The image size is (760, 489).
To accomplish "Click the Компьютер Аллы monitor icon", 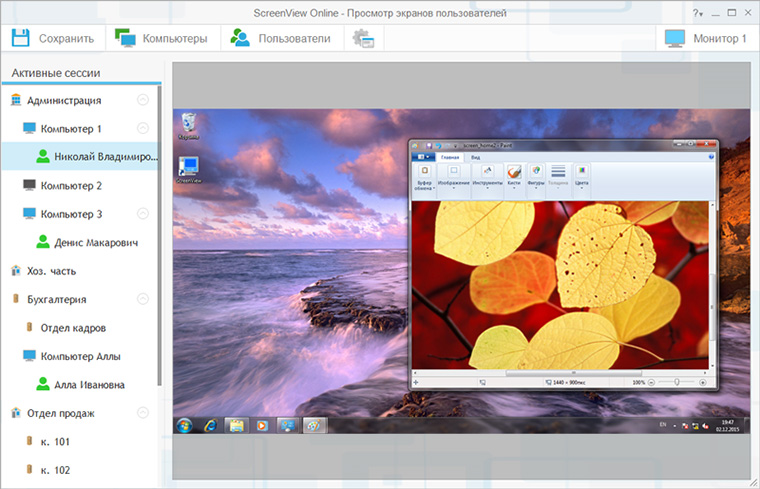I will [30, 356].
